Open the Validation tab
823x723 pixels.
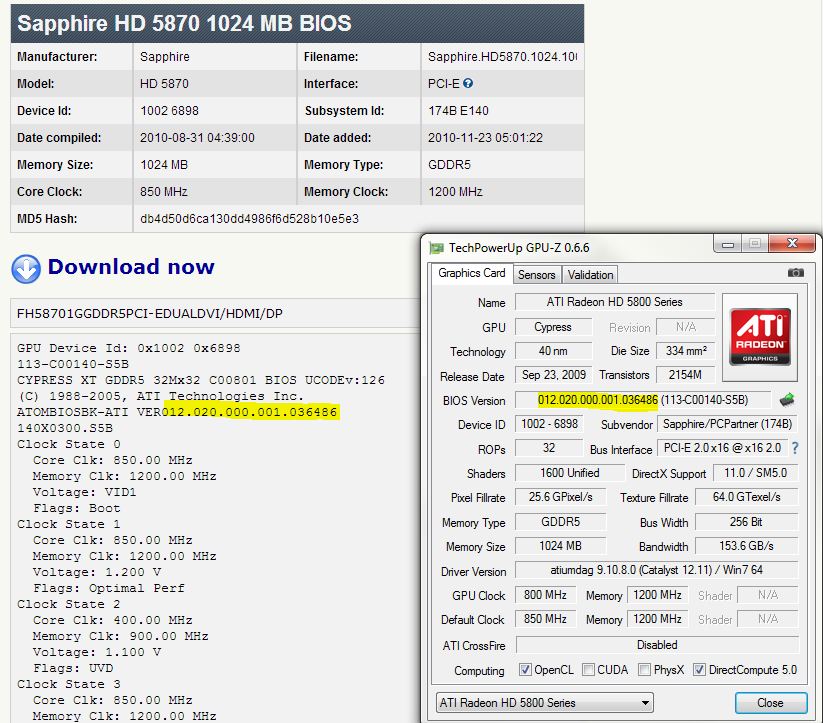tap(590, 275)
